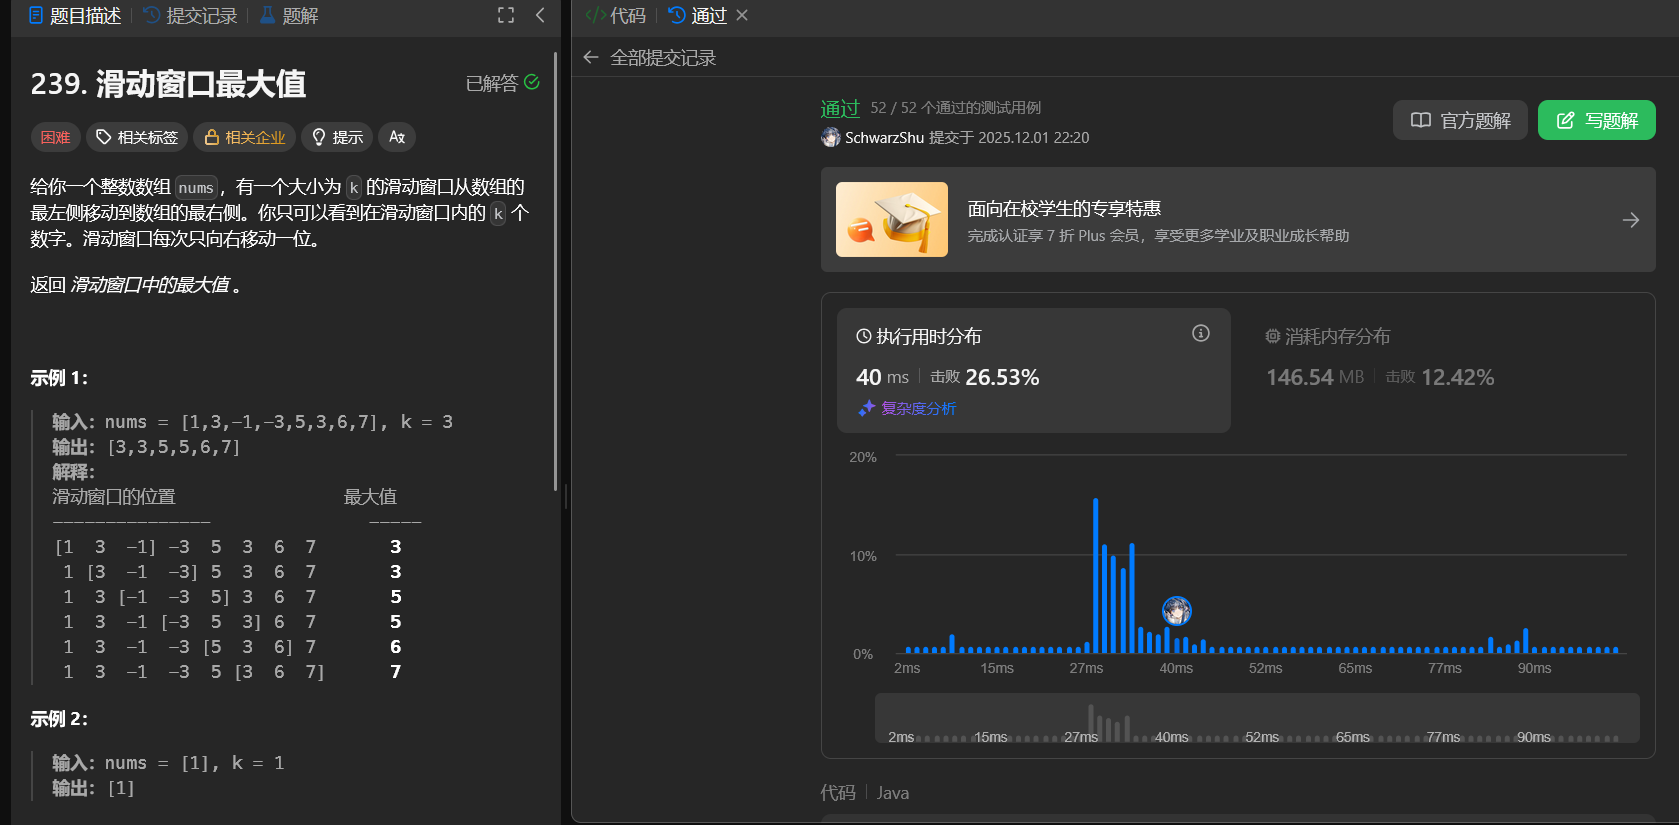Open 复杂度分析 complexity analysis
The height and width of the screenshot is (825, 1679).
coord(908,408)
